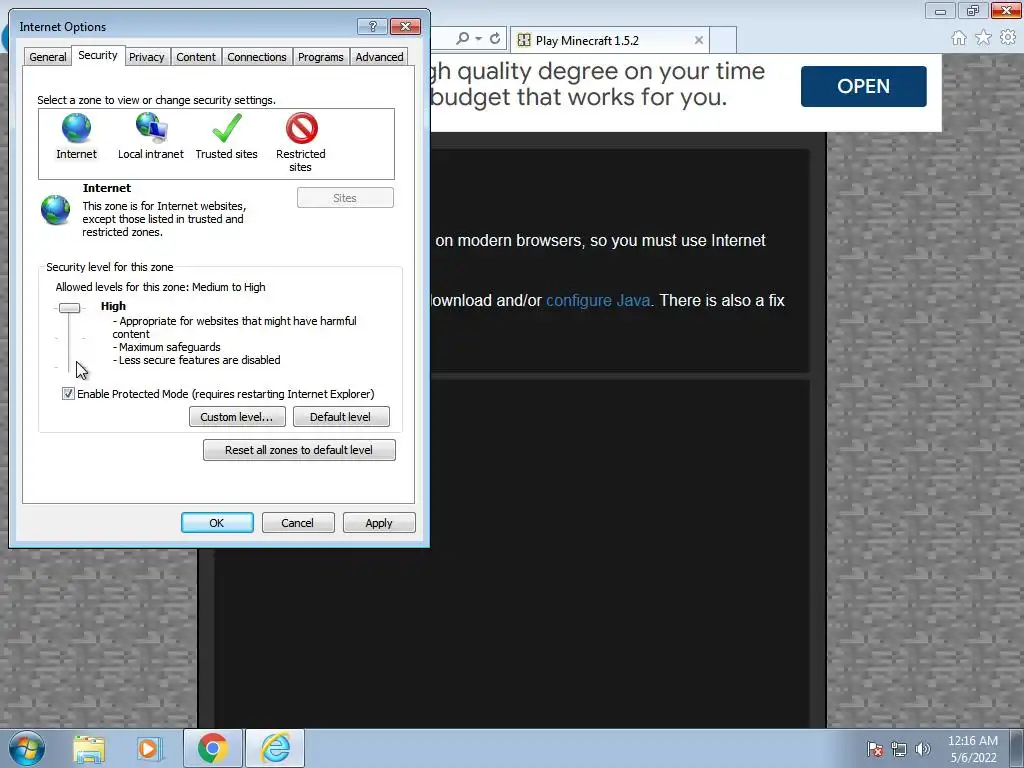The height and width of the screenshot is (768, 1024).
Task: Select the Security tab
Action: tap(98, 56)
